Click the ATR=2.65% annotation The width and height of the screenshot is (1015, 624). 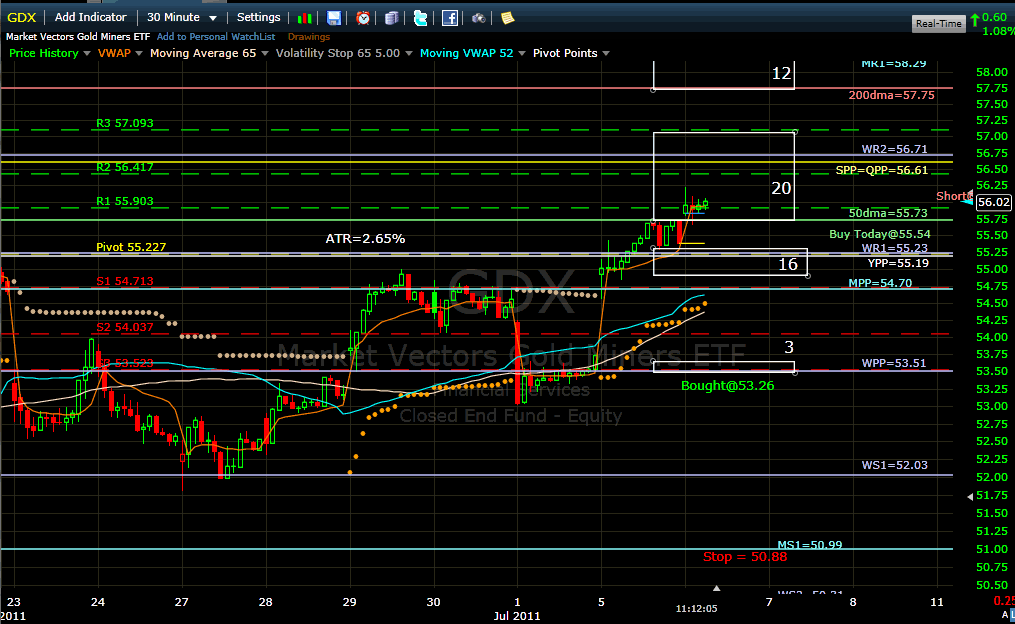tap(365, 239)
